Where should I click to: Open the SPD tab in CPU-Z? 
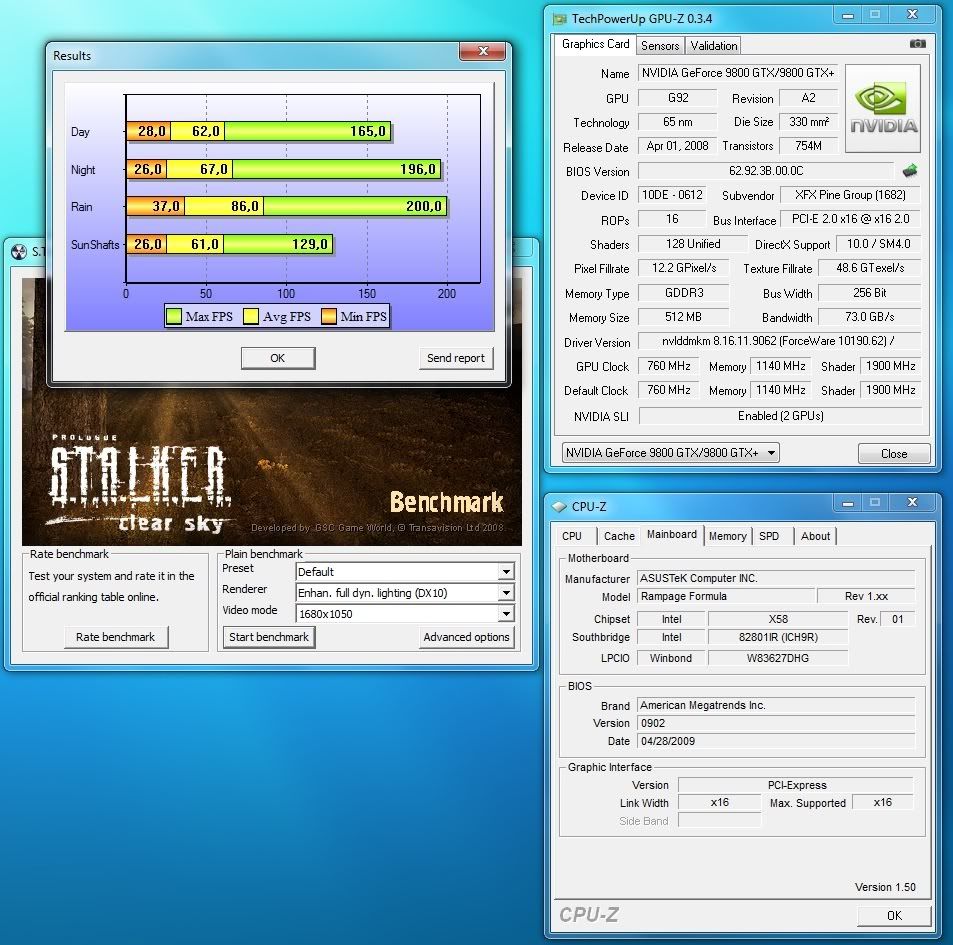[x=769, y=536]
